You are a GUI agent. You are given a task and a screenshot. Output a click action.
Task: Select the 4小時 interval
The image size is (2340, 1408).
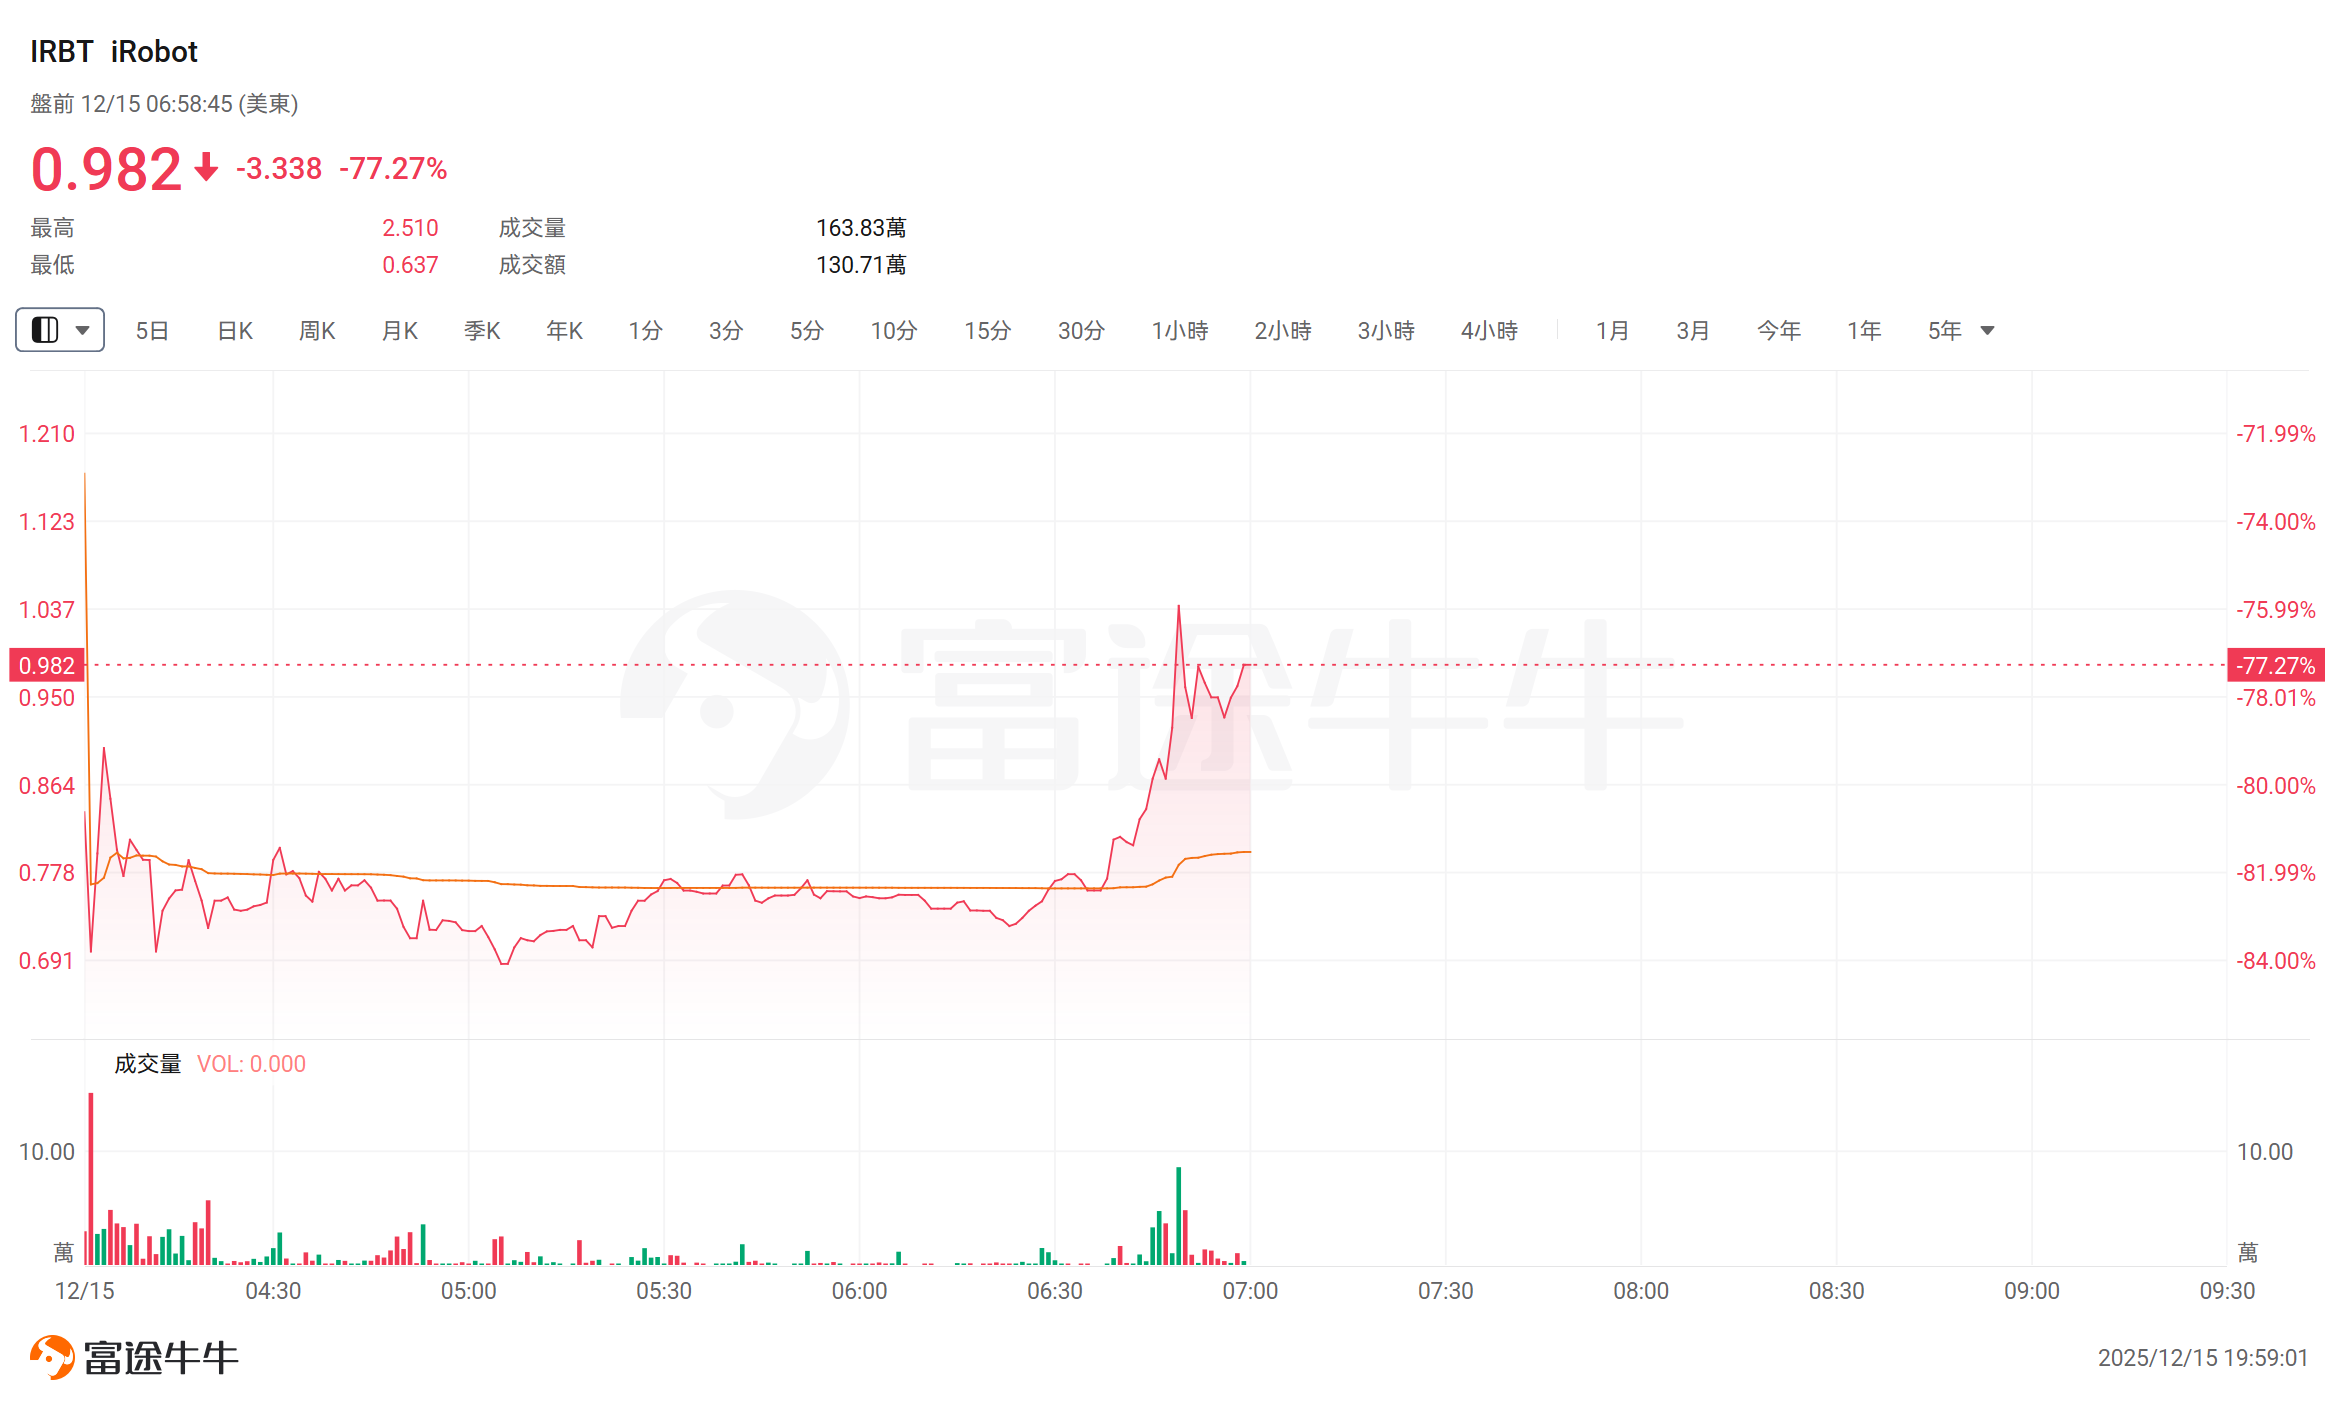pyautogui.click(x=1489, y=330)
